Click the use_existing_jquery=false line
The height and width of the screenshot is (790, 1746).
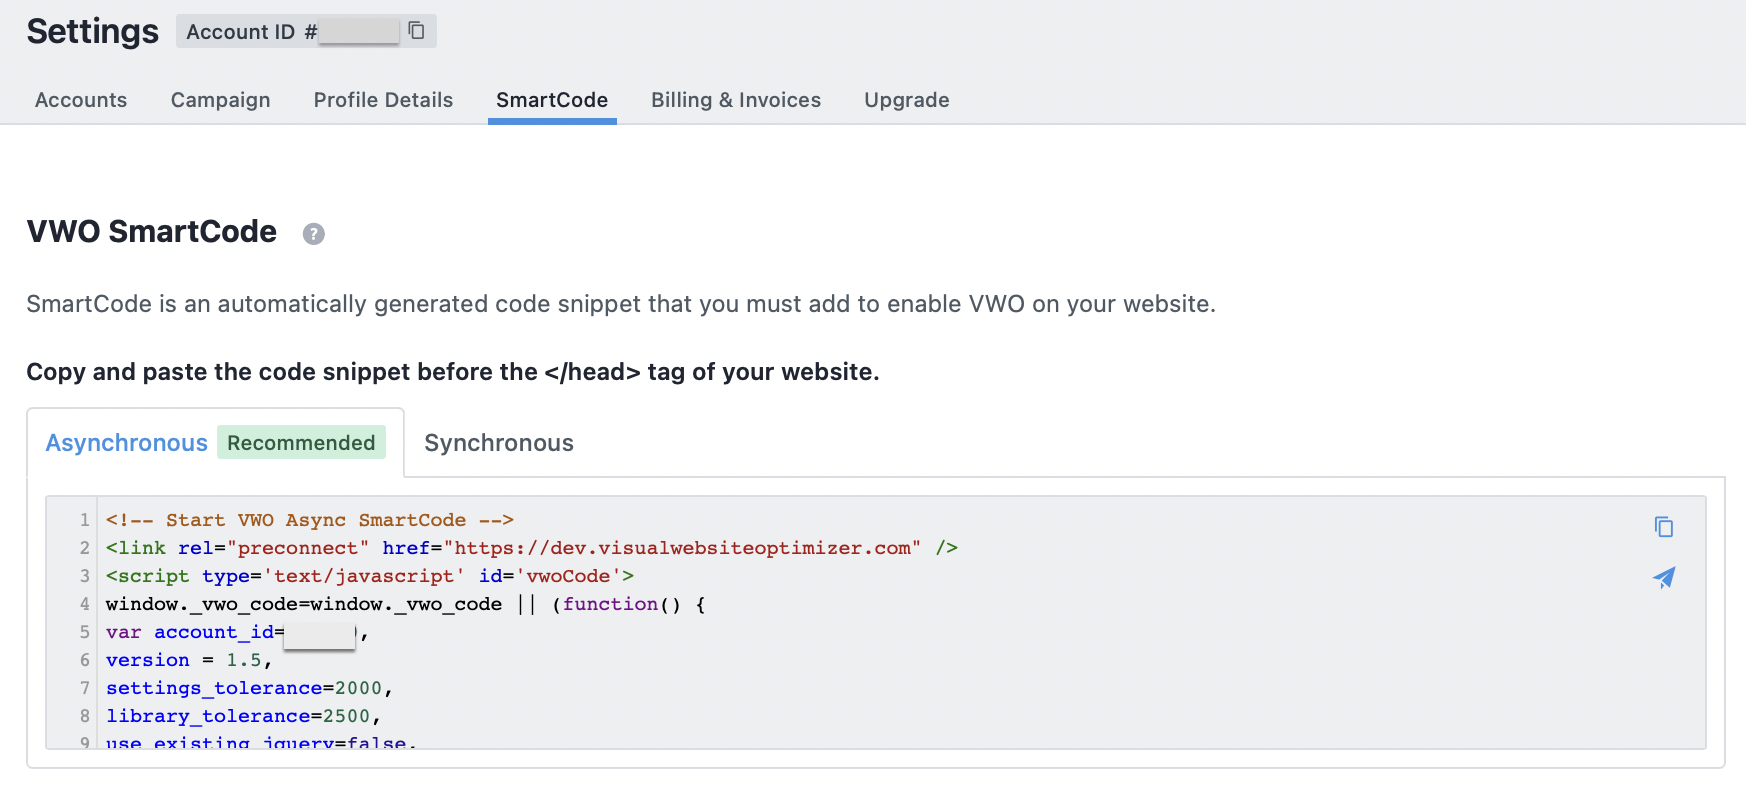[x=261, y=742]
